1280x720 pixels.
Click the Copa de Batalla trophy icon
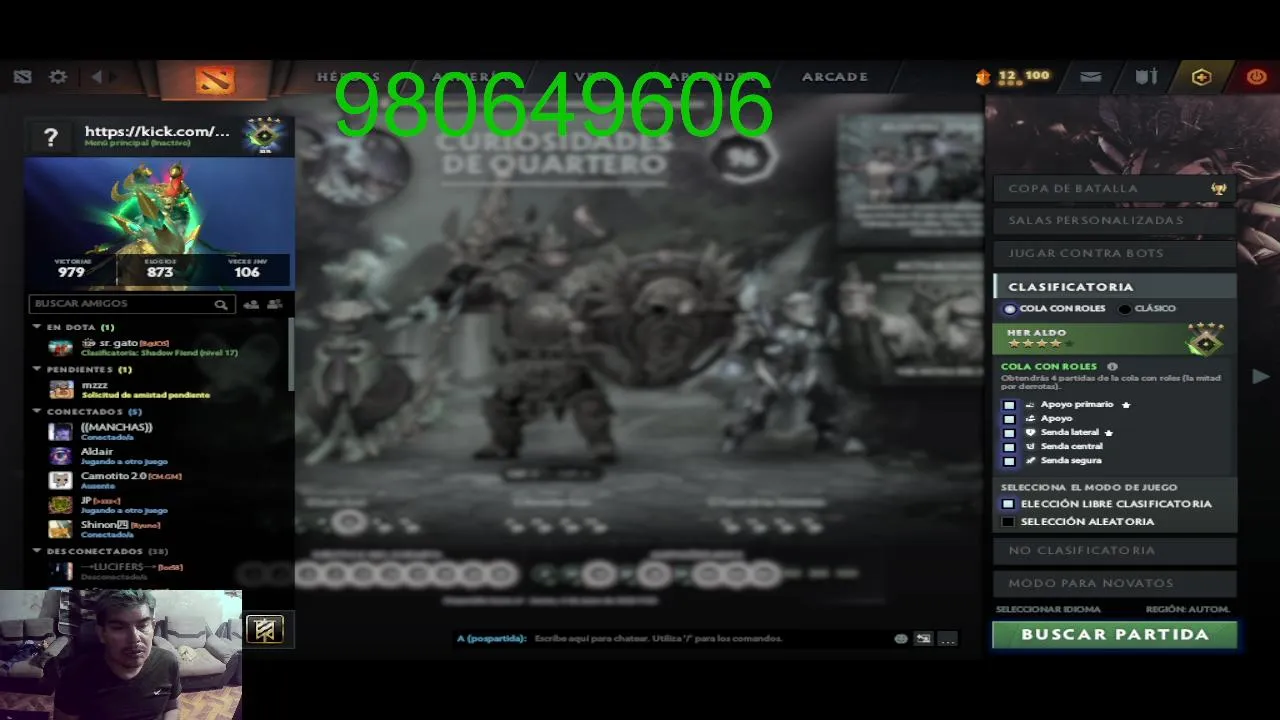coord(1219,188)
